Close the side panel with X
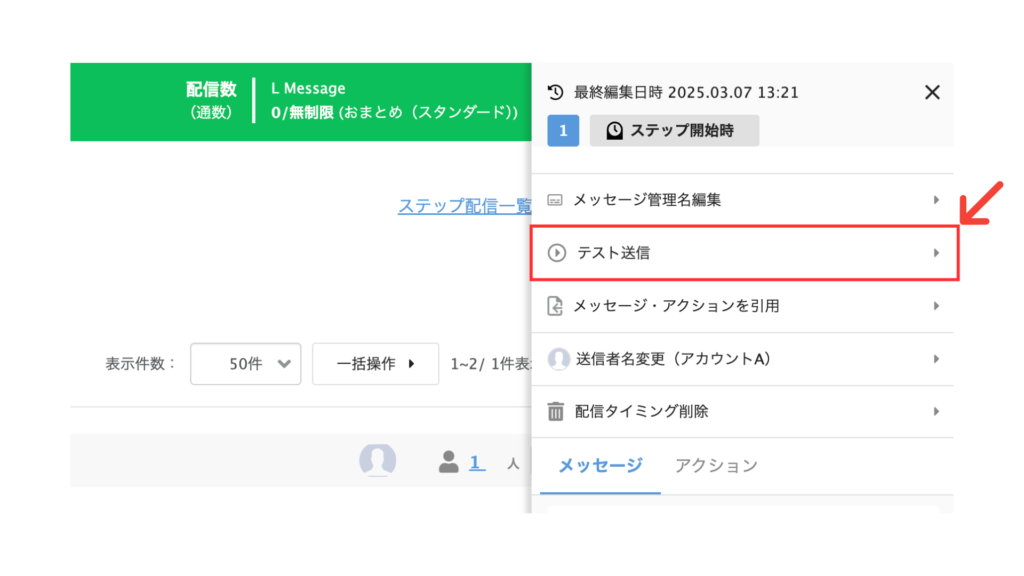 (932, 92)
